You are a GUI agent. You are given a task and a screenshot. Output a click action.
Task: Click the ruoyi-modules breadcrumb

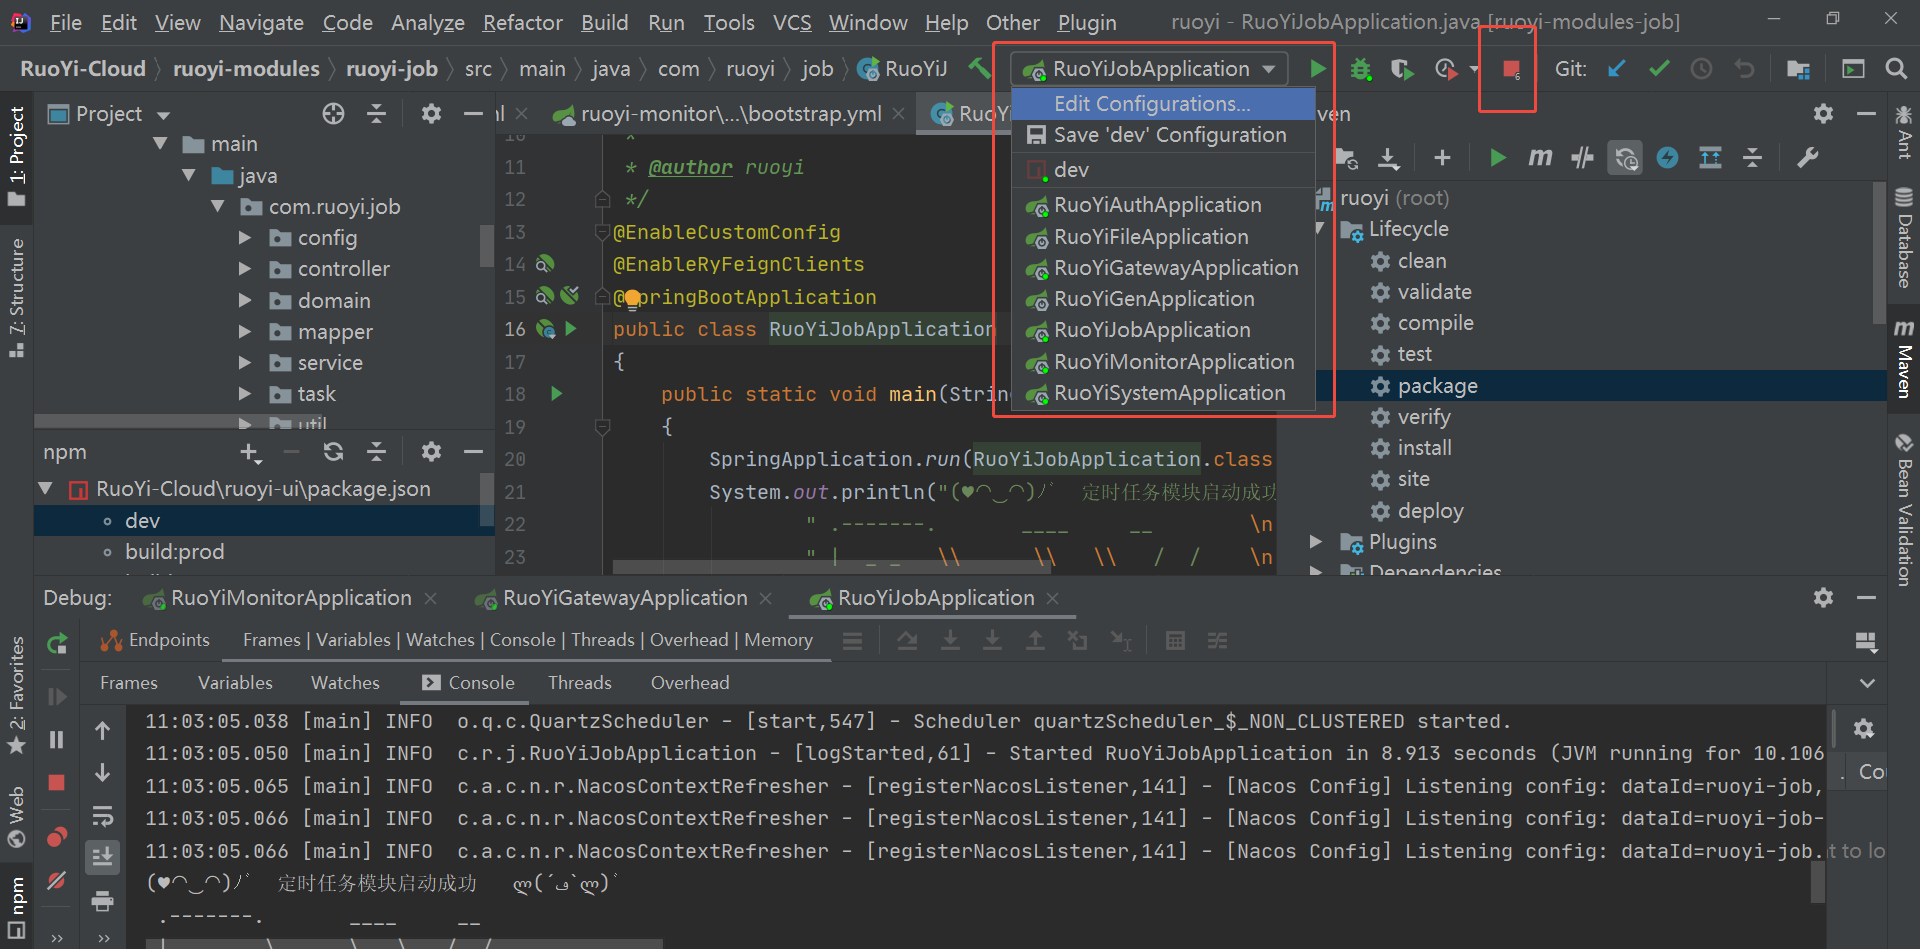coord(246,69)
